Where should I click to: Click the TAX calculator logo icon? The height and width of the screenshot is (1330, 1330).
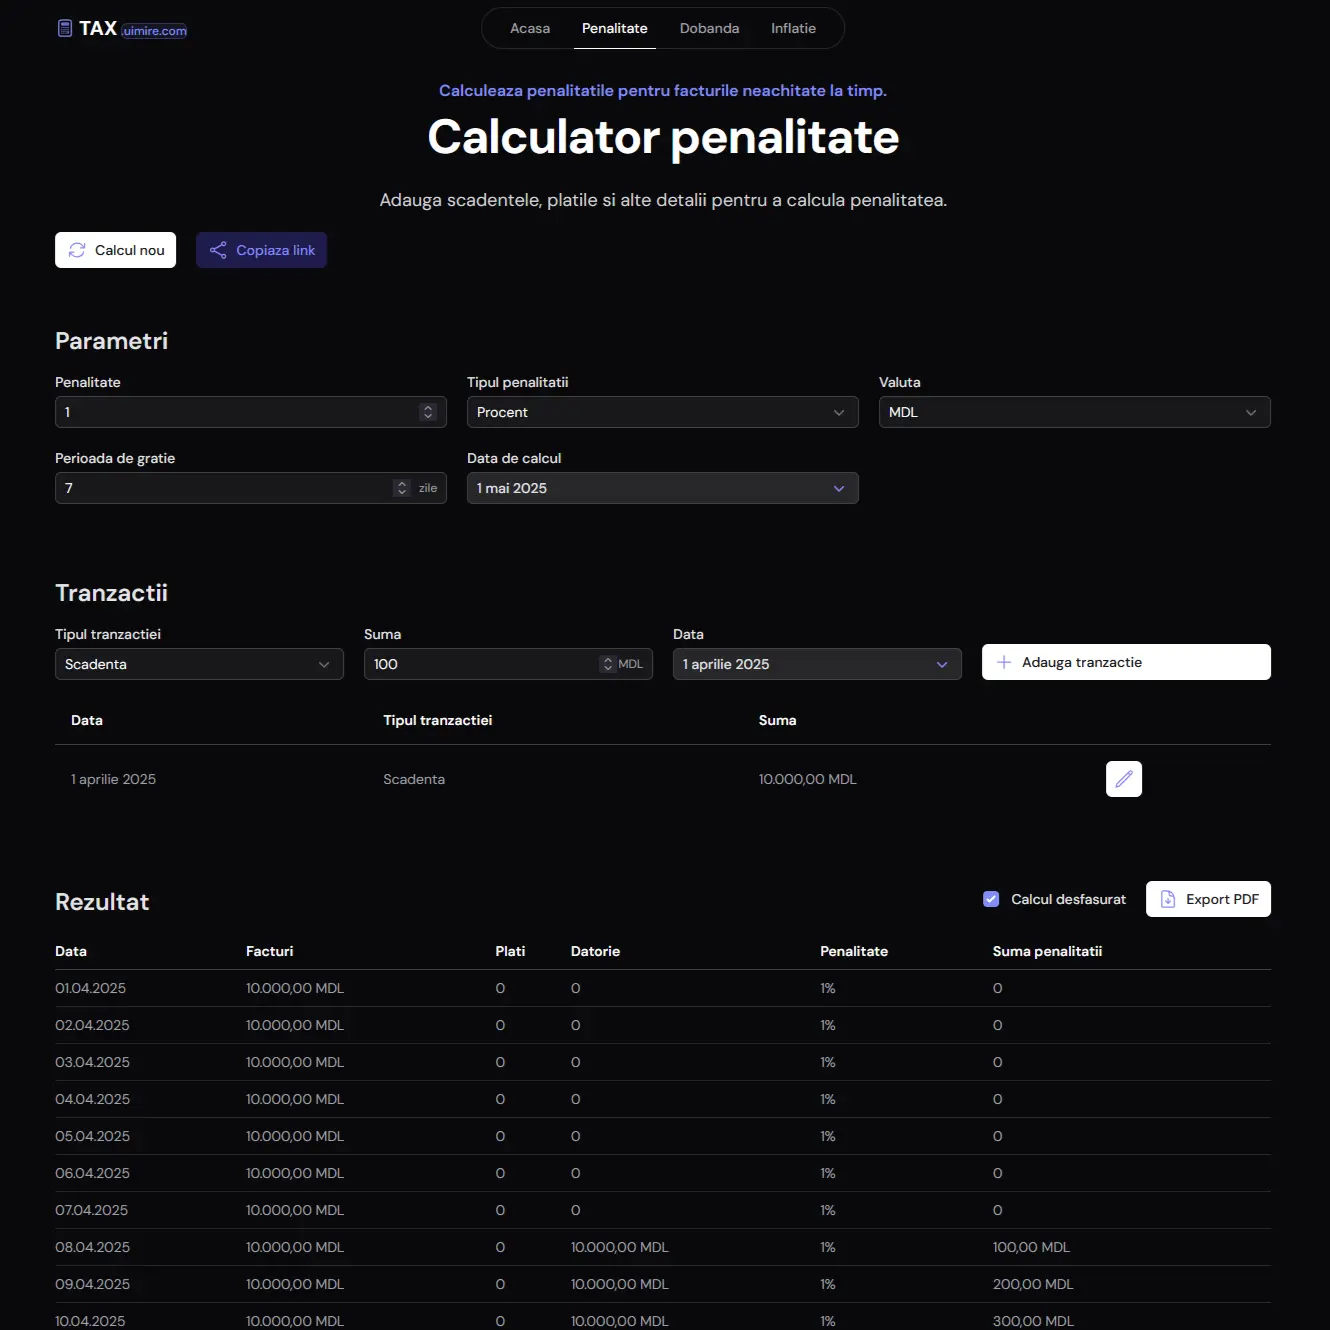65,29
